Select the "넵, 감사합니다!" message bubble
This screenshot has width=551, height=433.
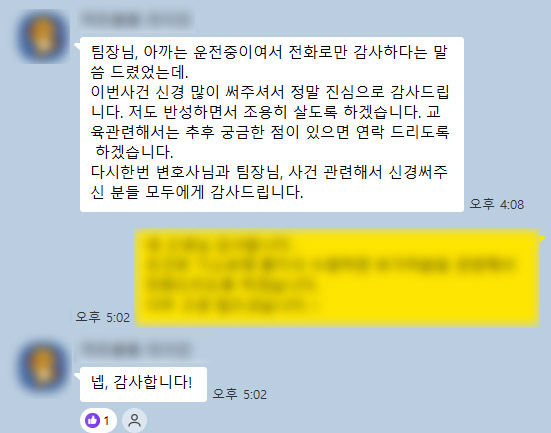(143, 384)
